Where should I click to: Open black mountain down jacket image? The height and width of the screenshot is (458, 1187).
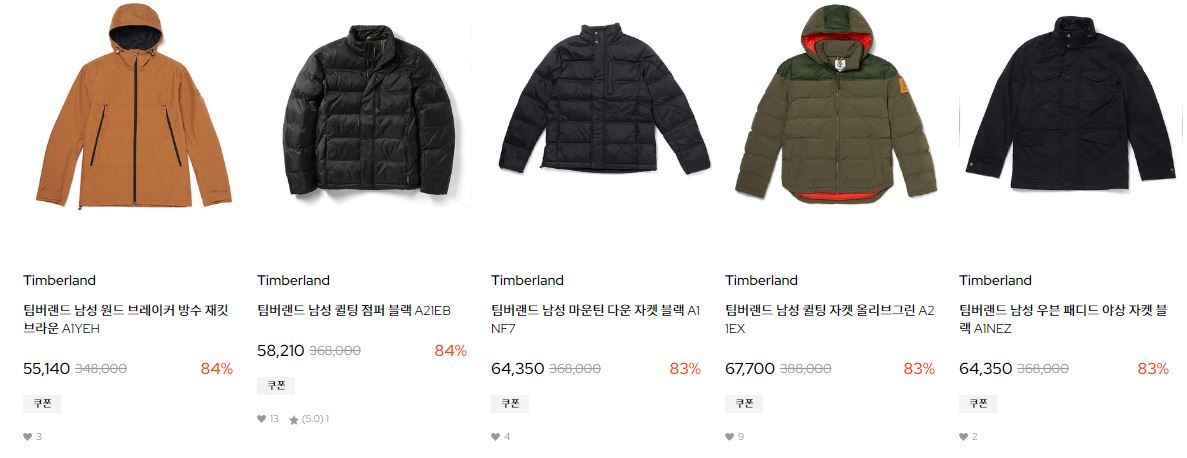(x=603, y=98)
